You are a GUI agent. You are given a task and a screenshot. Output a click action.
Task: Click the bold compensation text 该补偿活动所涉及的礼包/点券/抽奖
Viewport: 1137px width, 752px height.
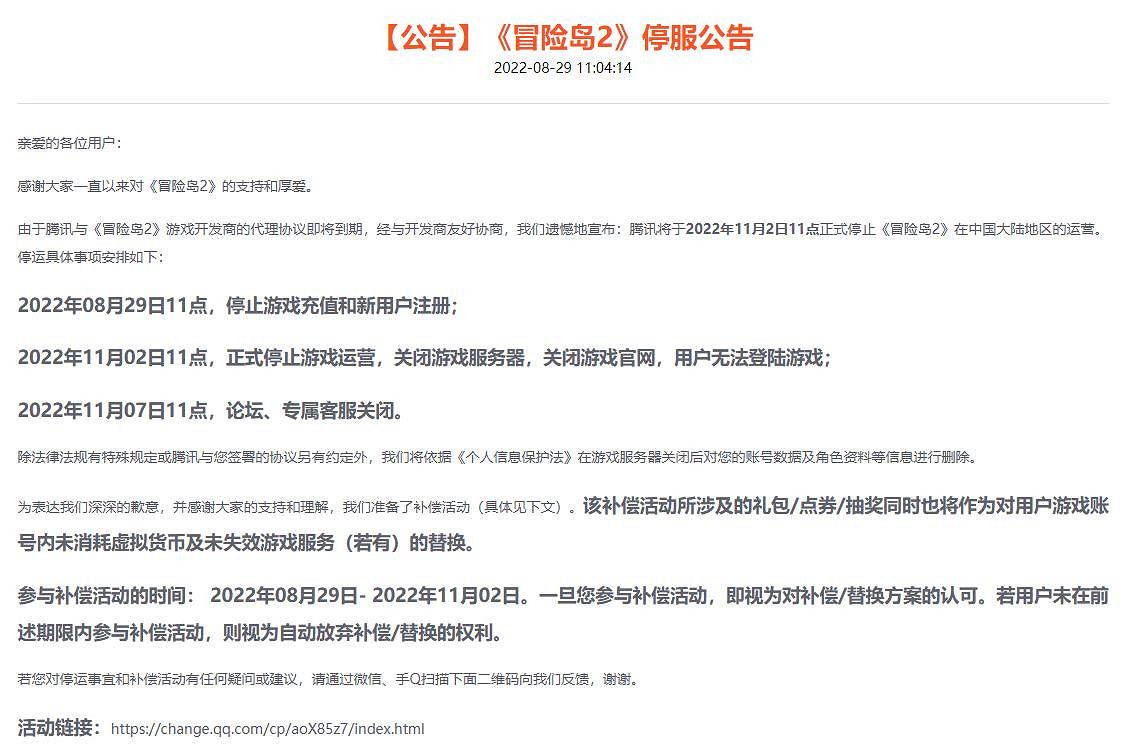coord(700,504)
